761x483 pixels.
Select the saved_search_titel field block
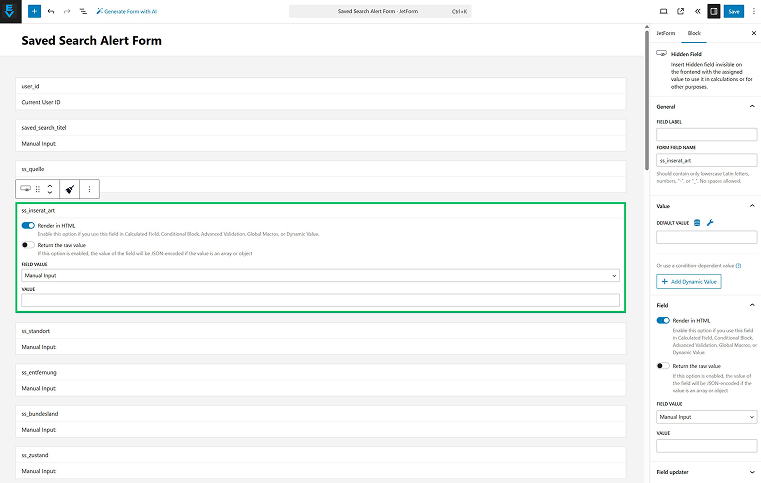pyautogui.click(x=320, y=135)
